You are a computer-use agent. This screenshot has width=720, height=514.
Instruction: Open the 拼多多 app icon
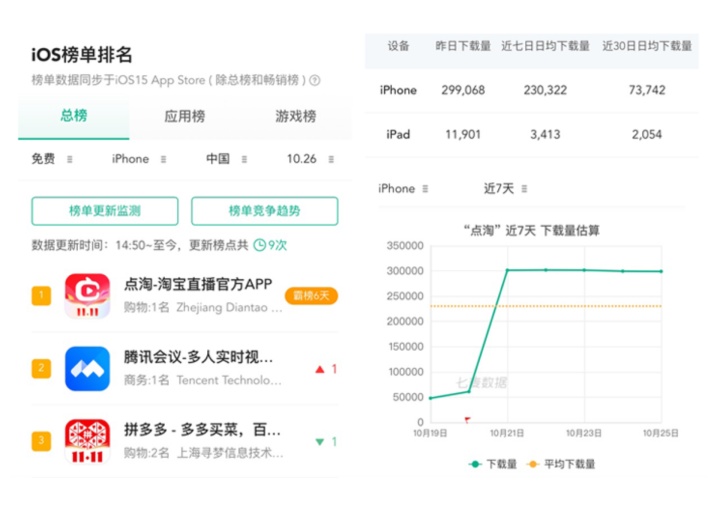click(x=87, y=441)
